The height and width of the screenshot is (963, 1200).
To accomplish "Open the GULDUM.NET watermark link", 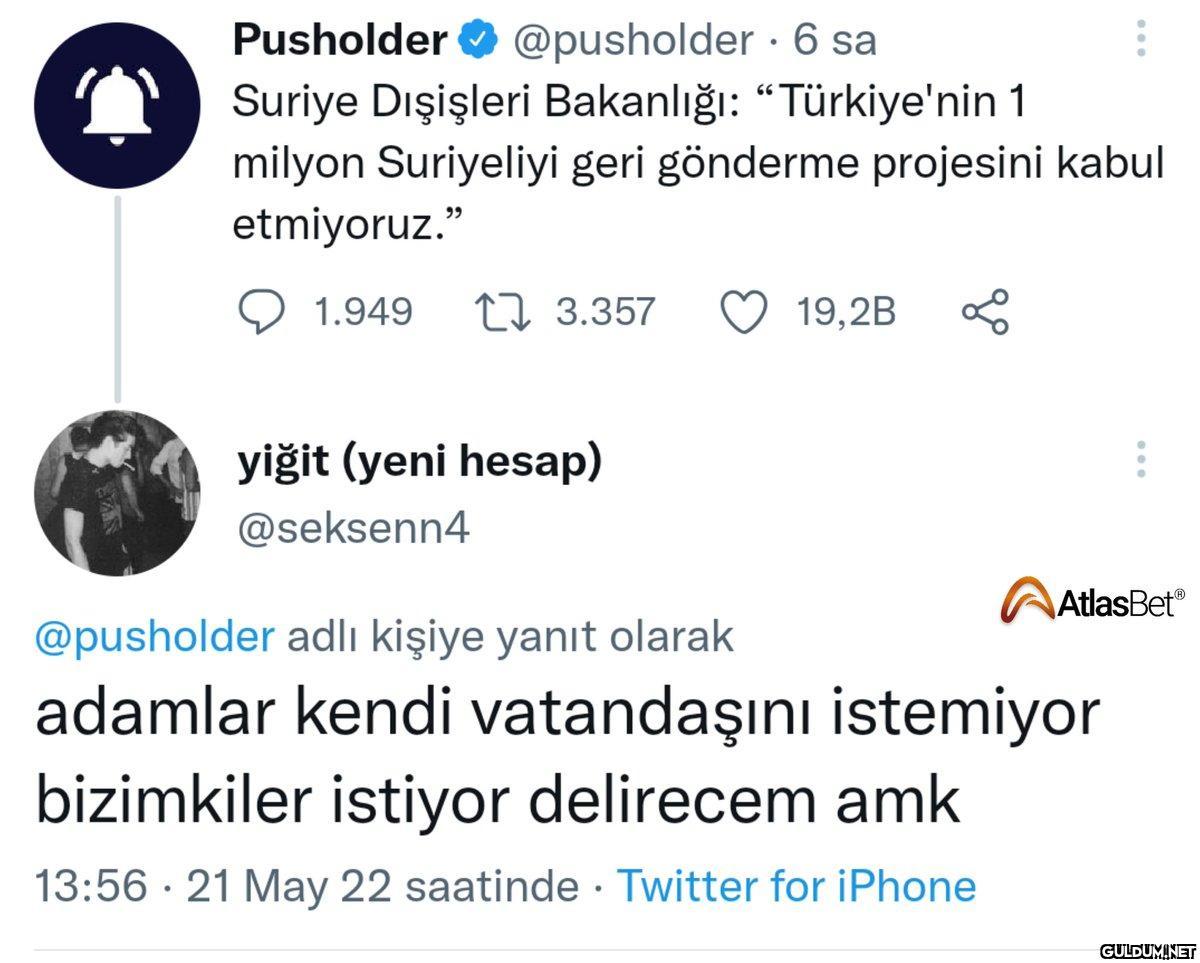I will [x=1148, y=948].
